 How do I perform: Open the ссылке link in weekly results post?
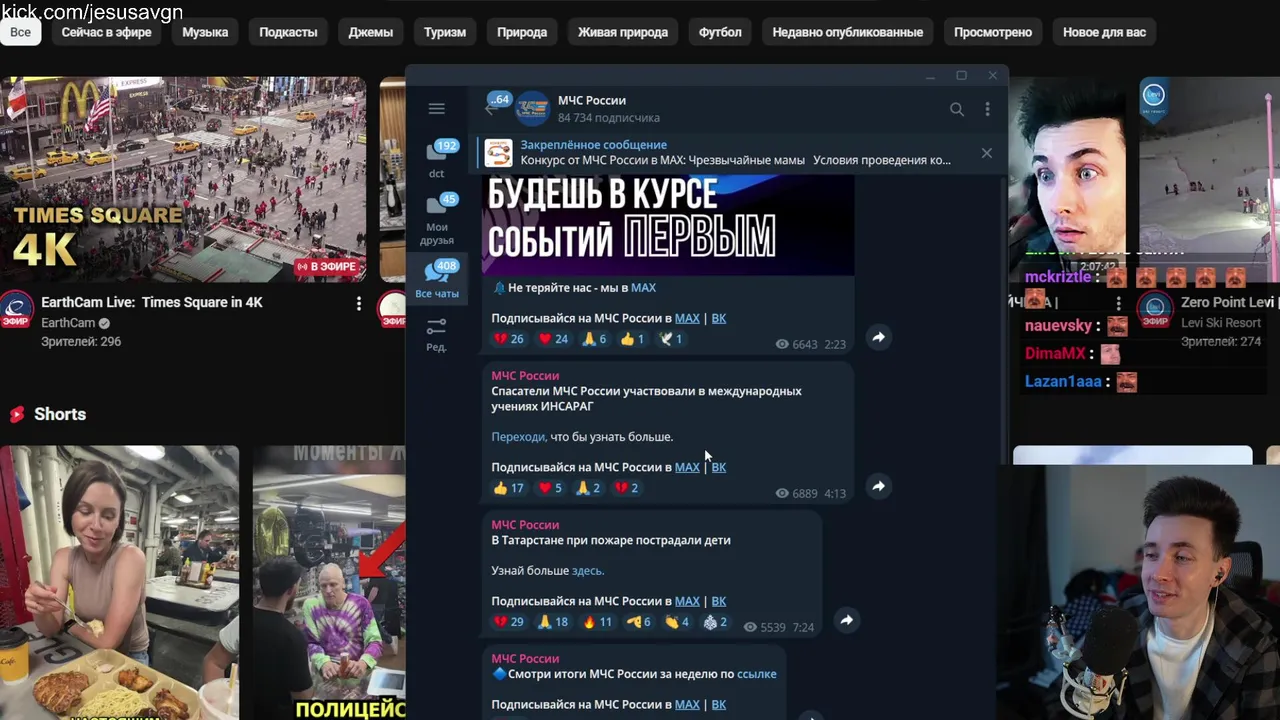tap(756, 674)
